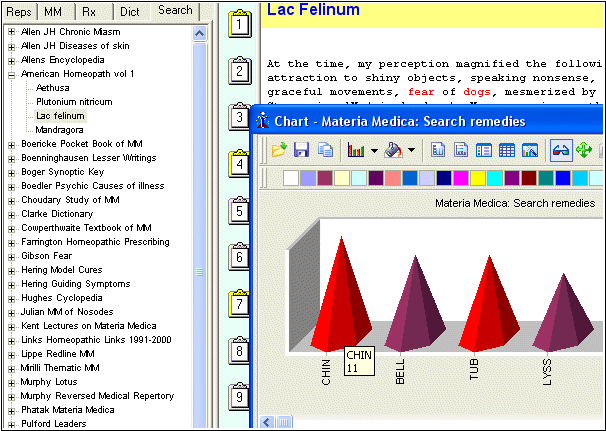Open chart type dropdown arrow
The height and width of the screenshot is (431, 606).
point(374,150)
